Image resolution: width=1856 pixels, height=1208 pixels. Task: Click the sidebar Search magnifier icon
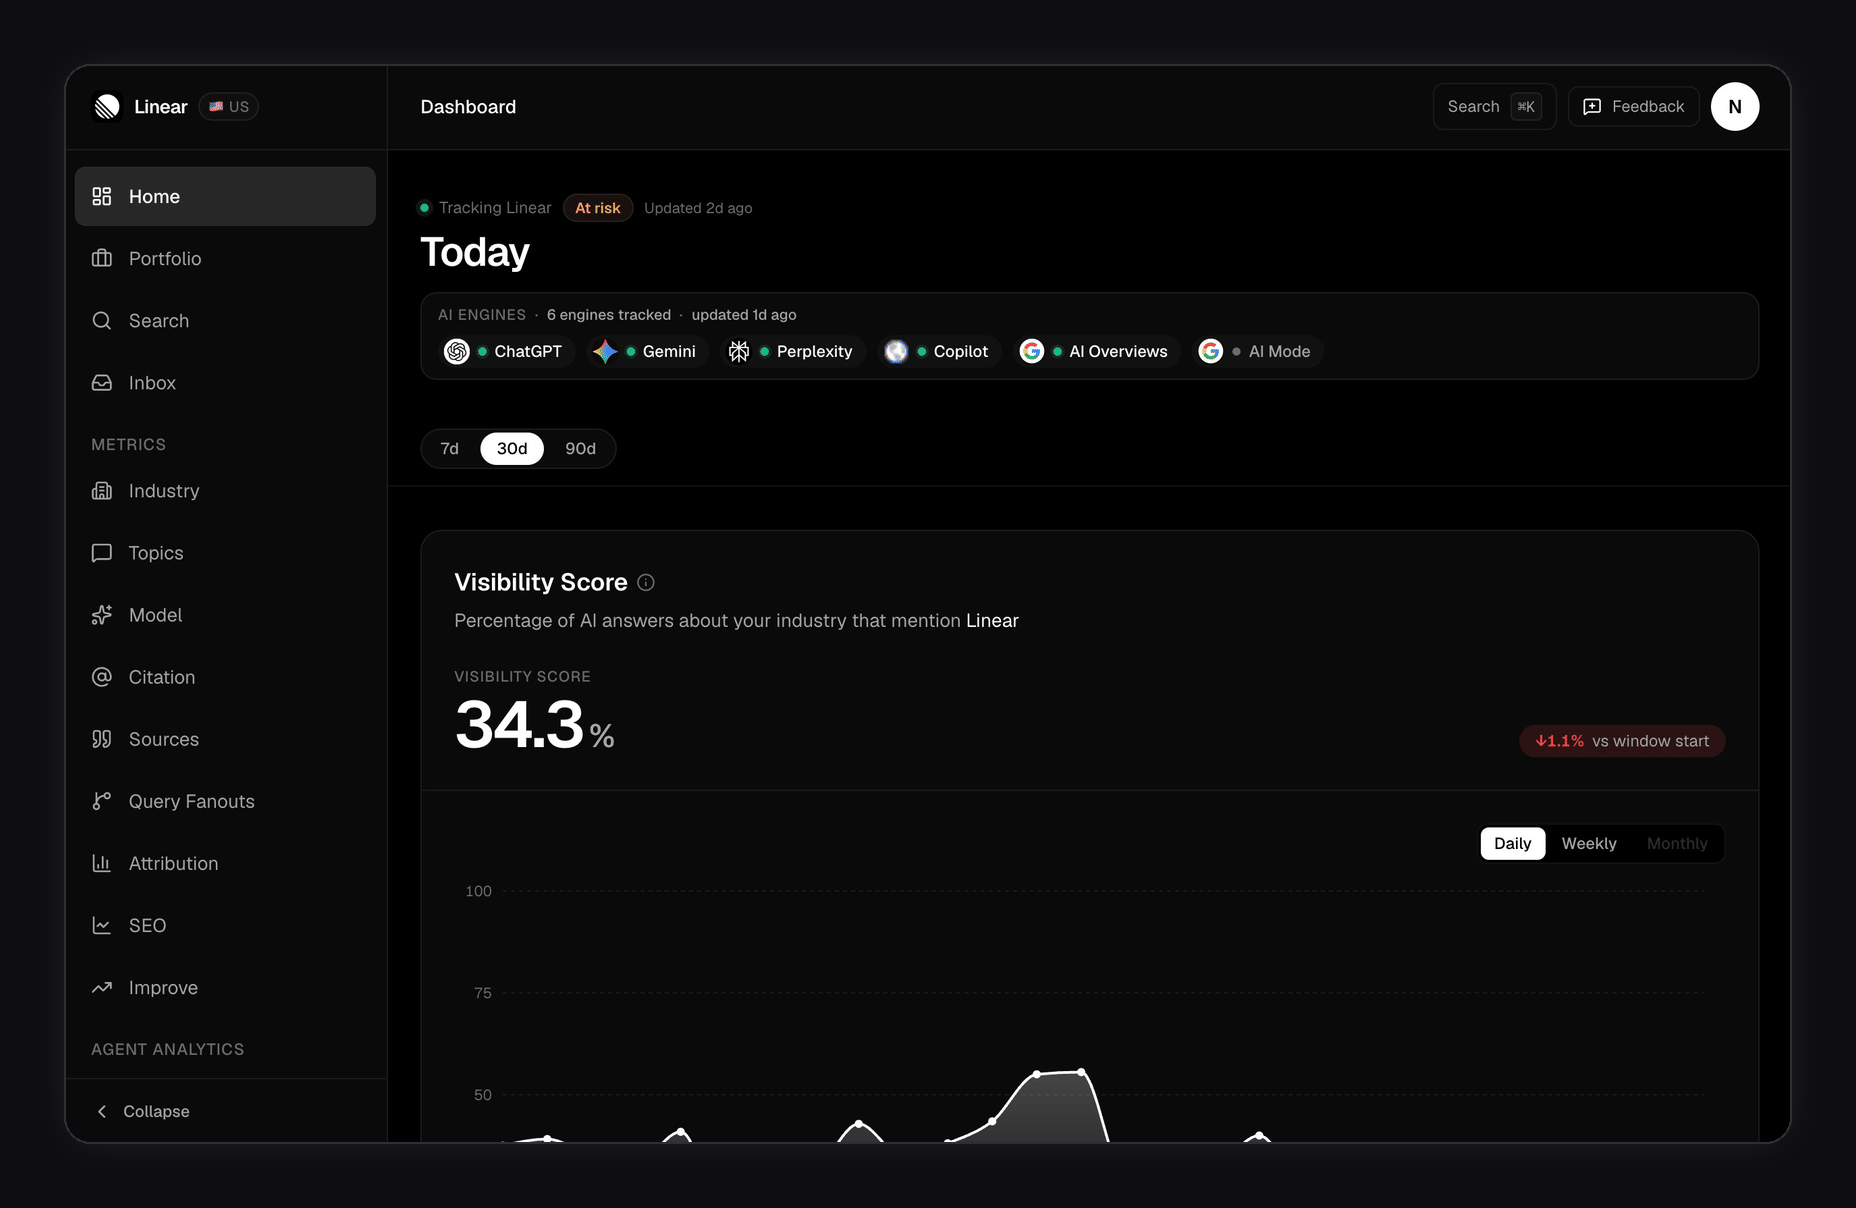coord(102,320)
